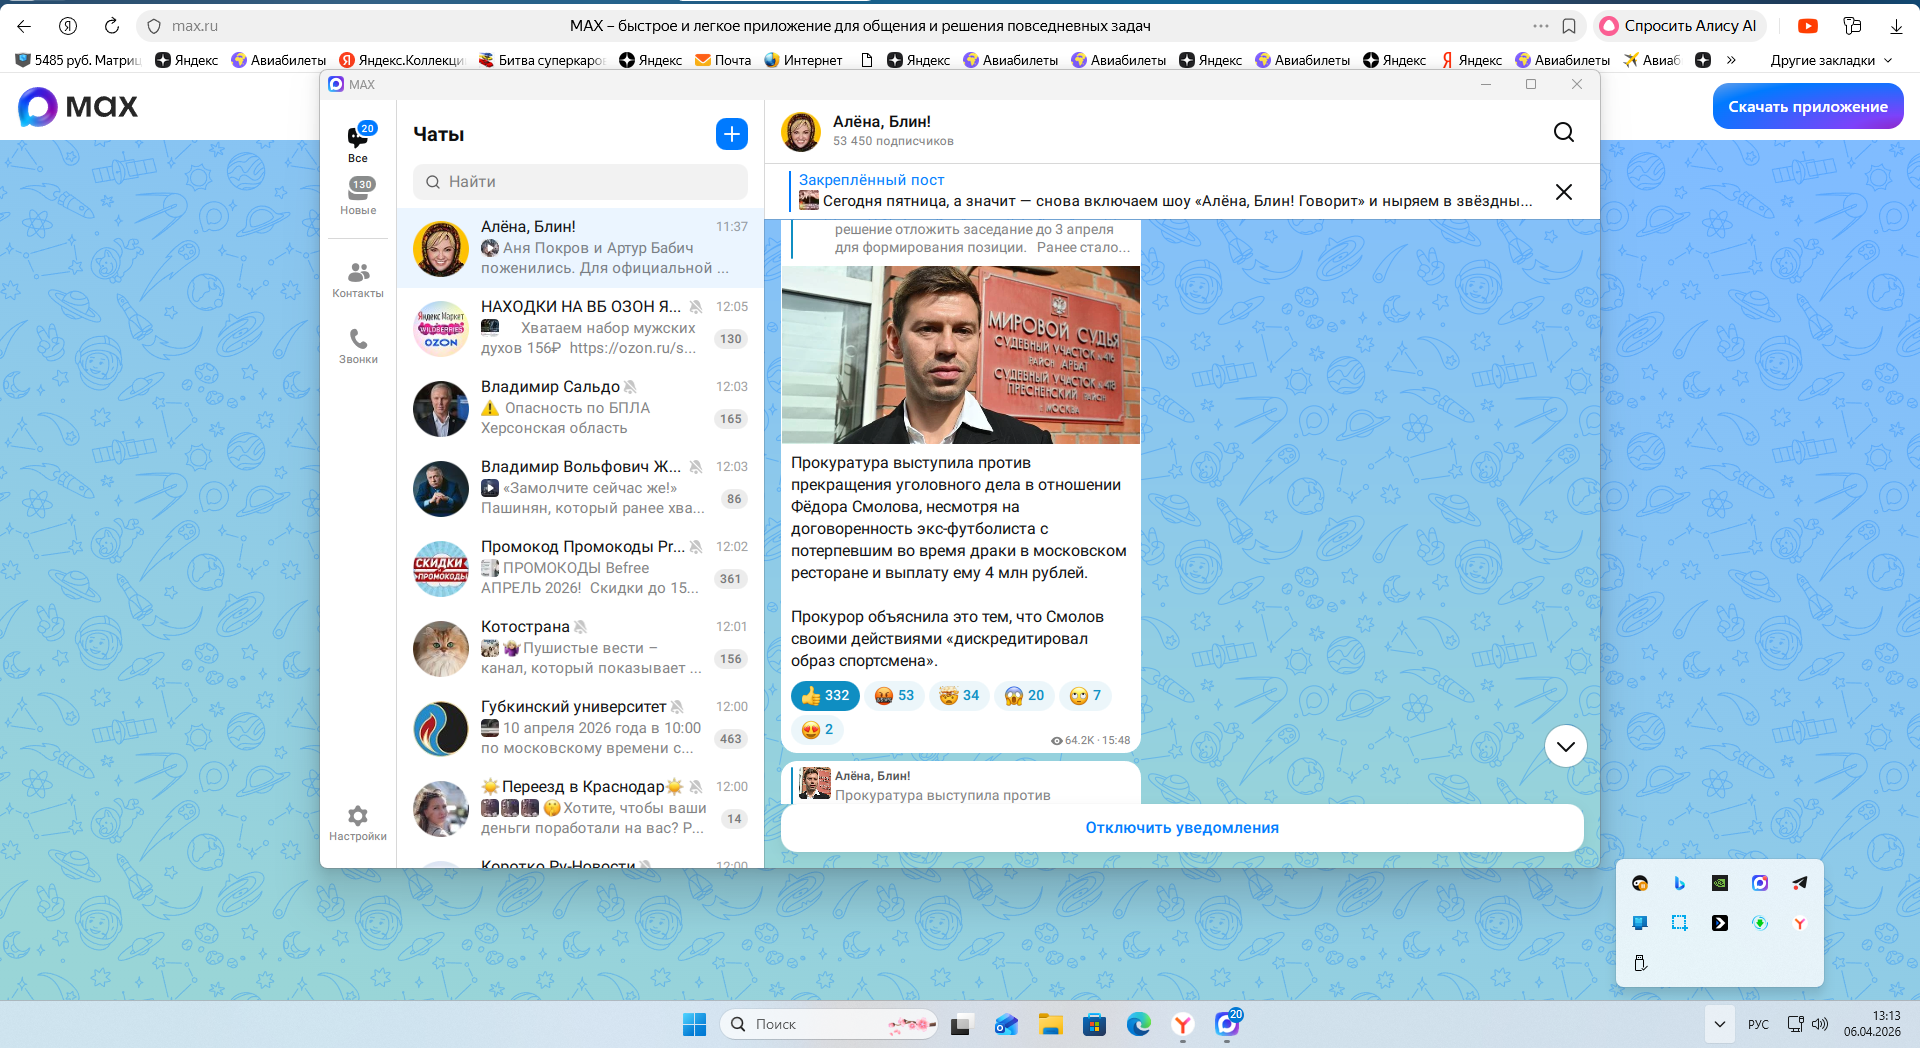Image resolution: width=1920 pixels, height=1048 pixels.
Task: Open the Яндекс.Коллекции bookmark
Action: (x=402, y=60)
